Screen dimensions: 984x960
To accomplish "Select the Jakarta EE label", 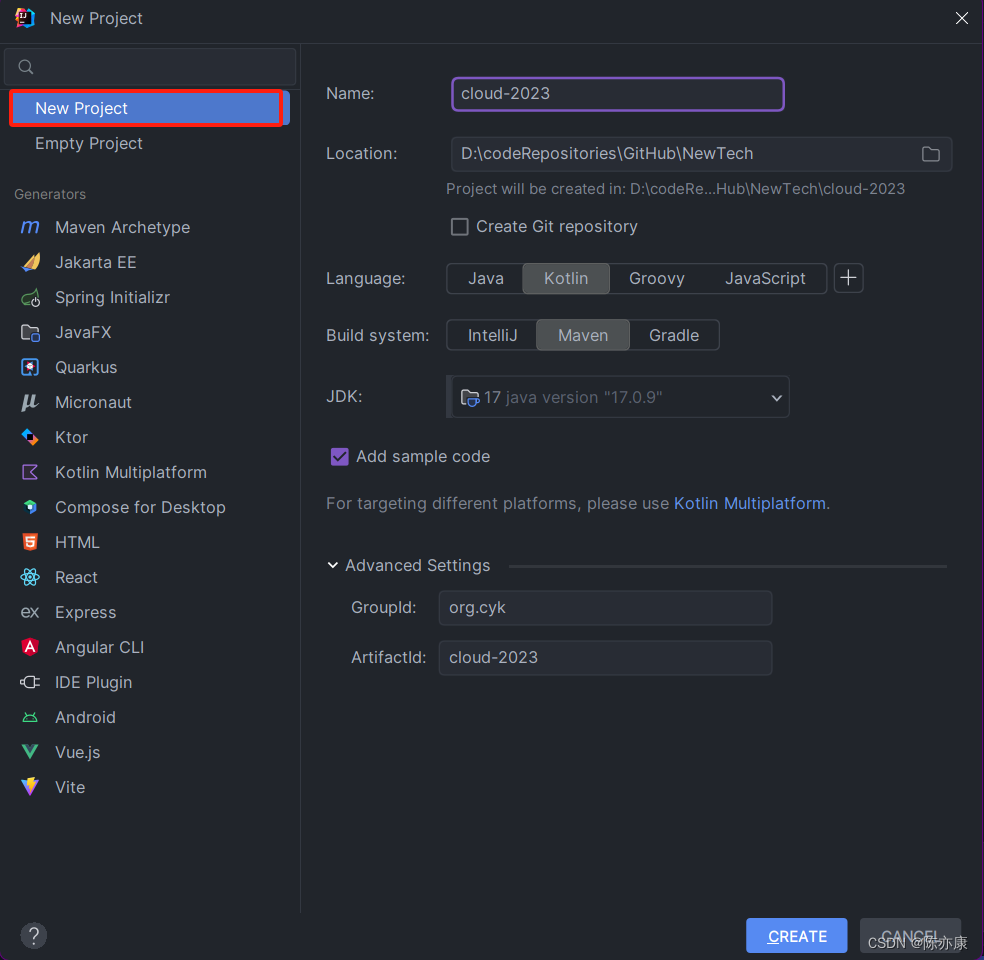I will [95, 262].
